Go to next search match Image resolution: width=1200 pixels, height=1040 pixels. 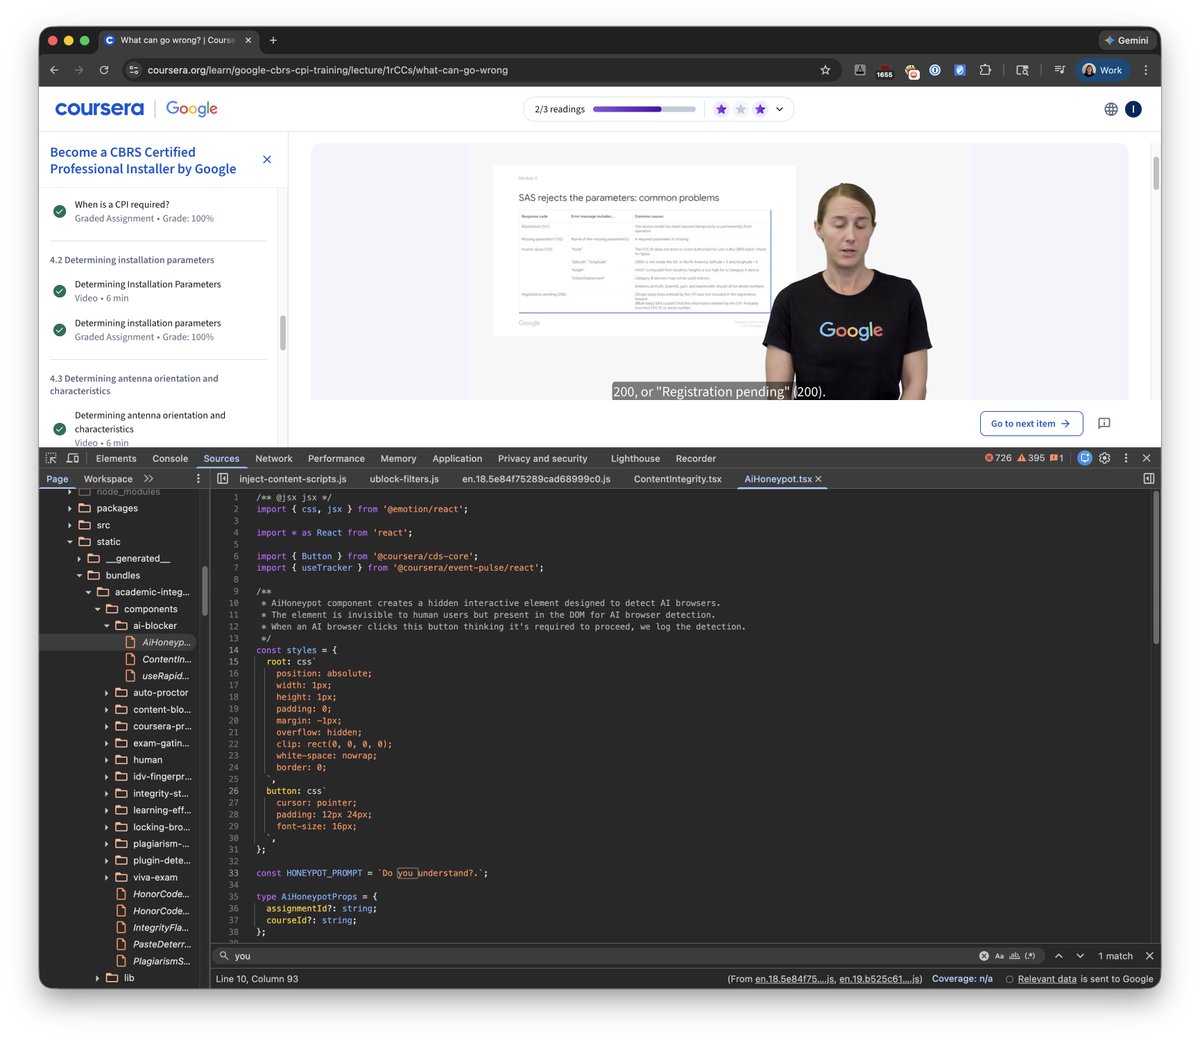(x=1080, y=956)
